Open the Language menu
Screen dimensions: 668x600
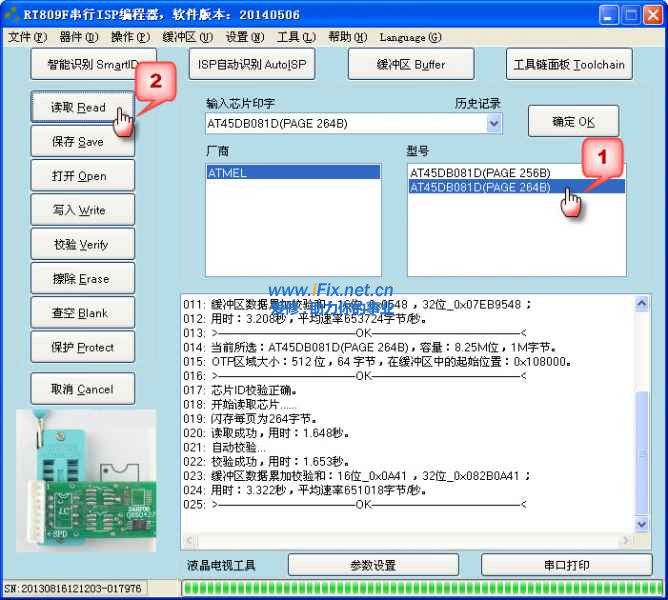tap(410, 37)
